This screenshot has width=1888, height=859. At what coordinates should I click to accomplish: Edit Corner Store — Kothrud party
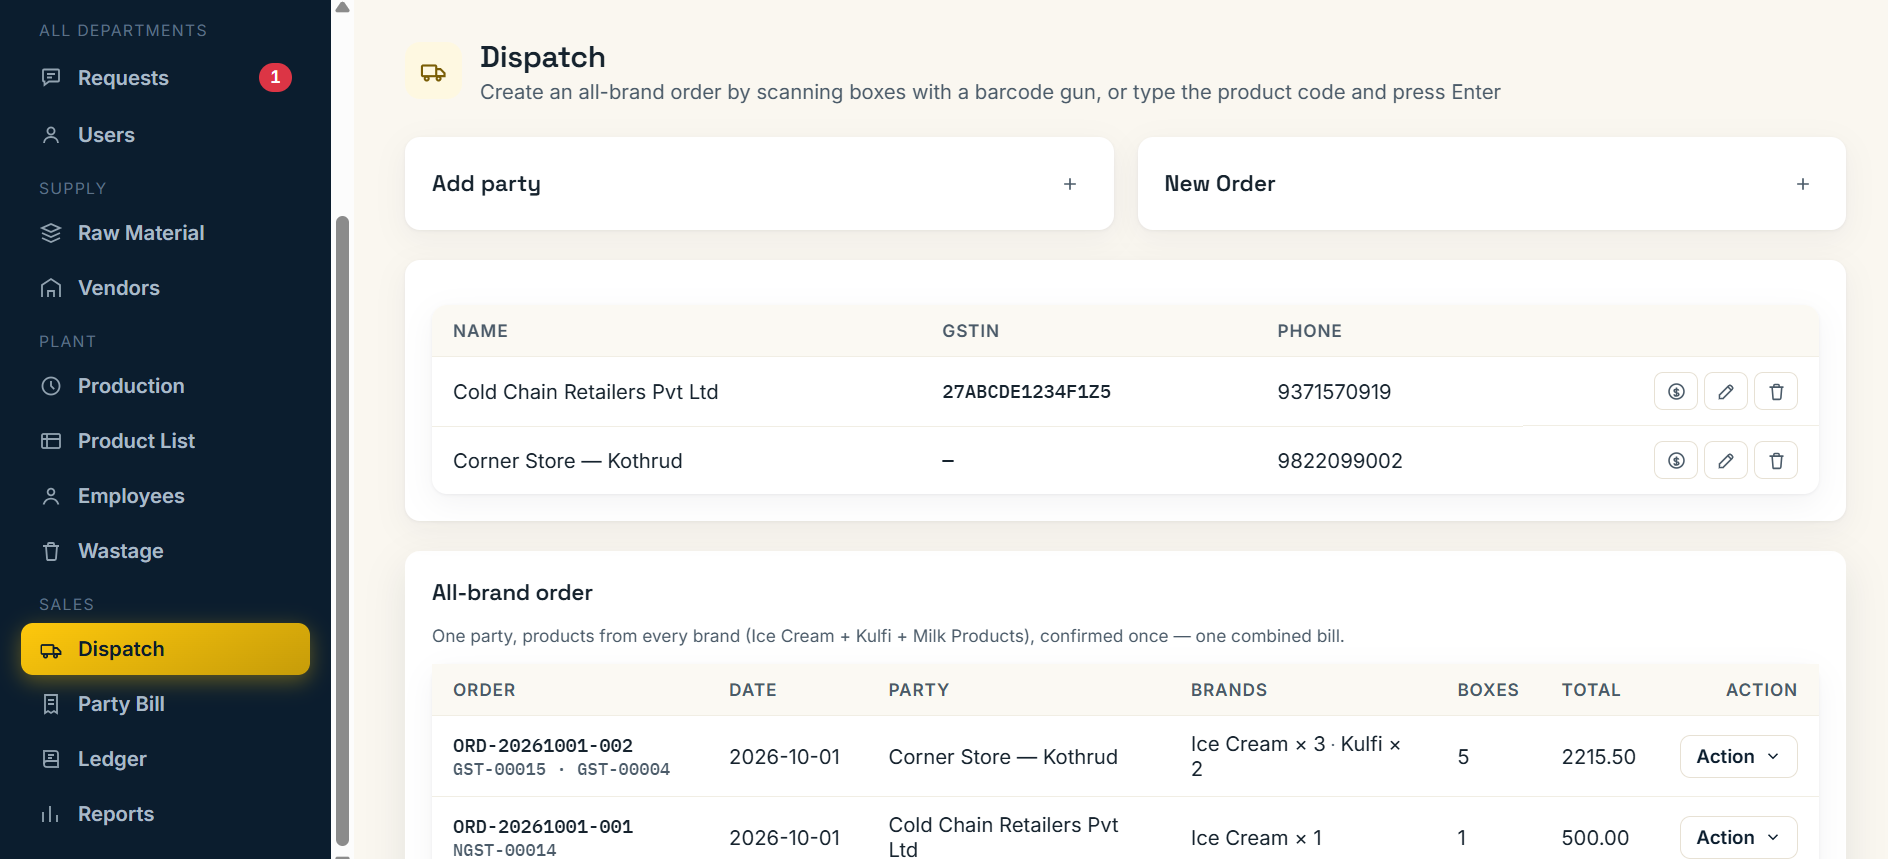click(x=1726, y=461)
